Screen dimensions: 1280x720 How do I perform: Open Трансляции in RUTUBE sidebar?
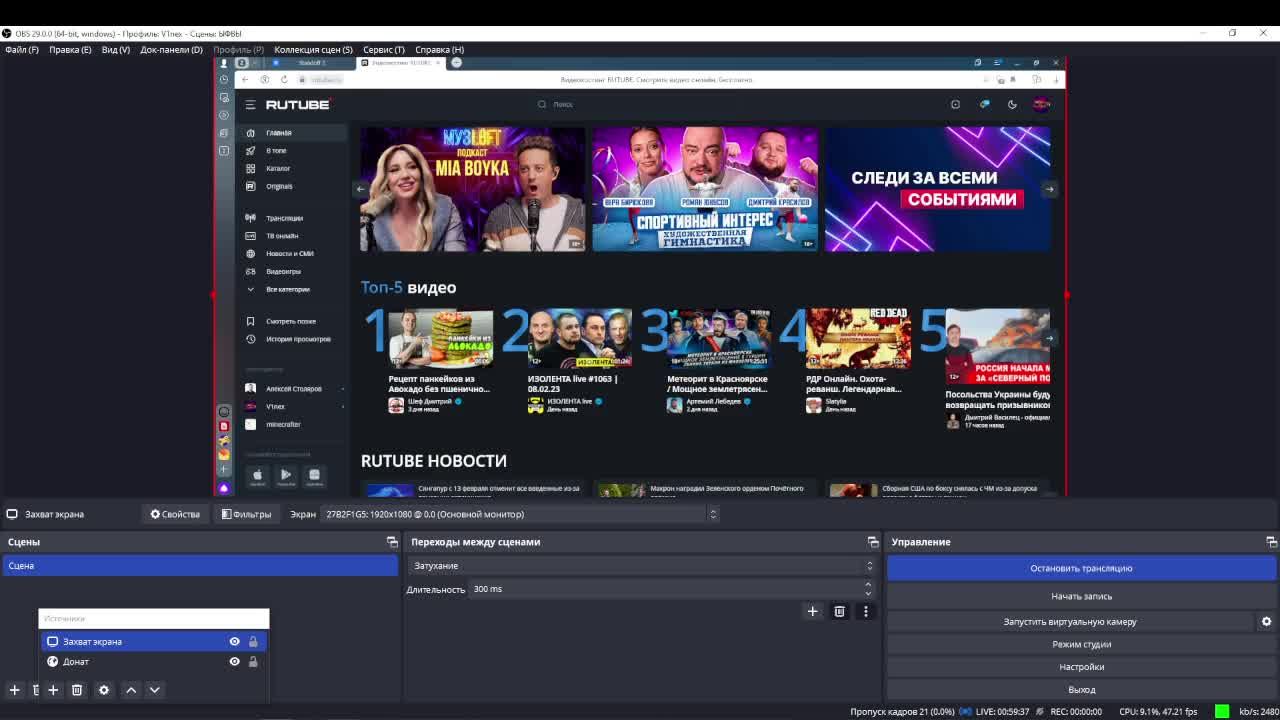(290, 218)
